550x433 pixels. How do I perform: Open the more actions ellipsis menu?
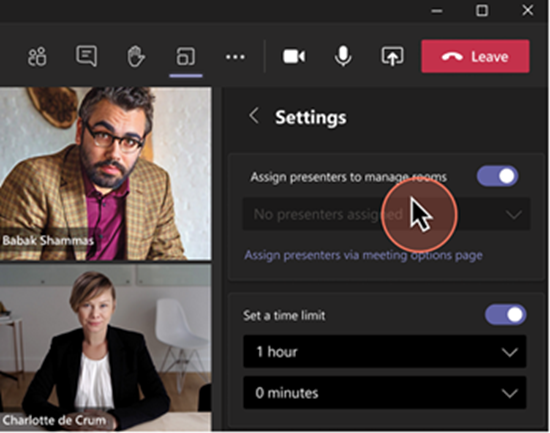click(x=235, y=56)
